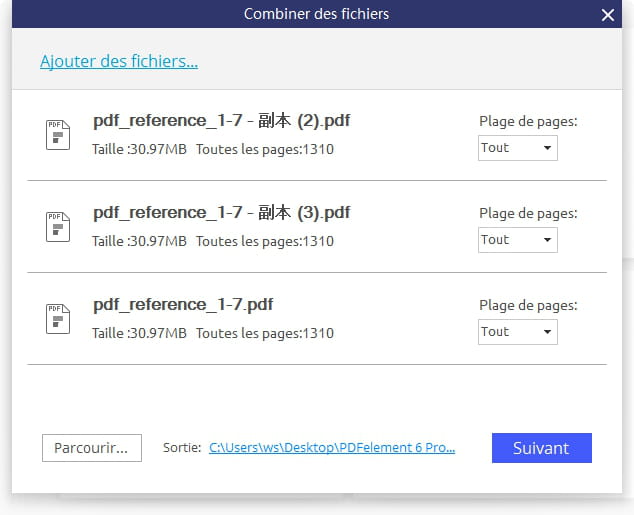Click dropdown arrow in third Tout box

(547, 332)
